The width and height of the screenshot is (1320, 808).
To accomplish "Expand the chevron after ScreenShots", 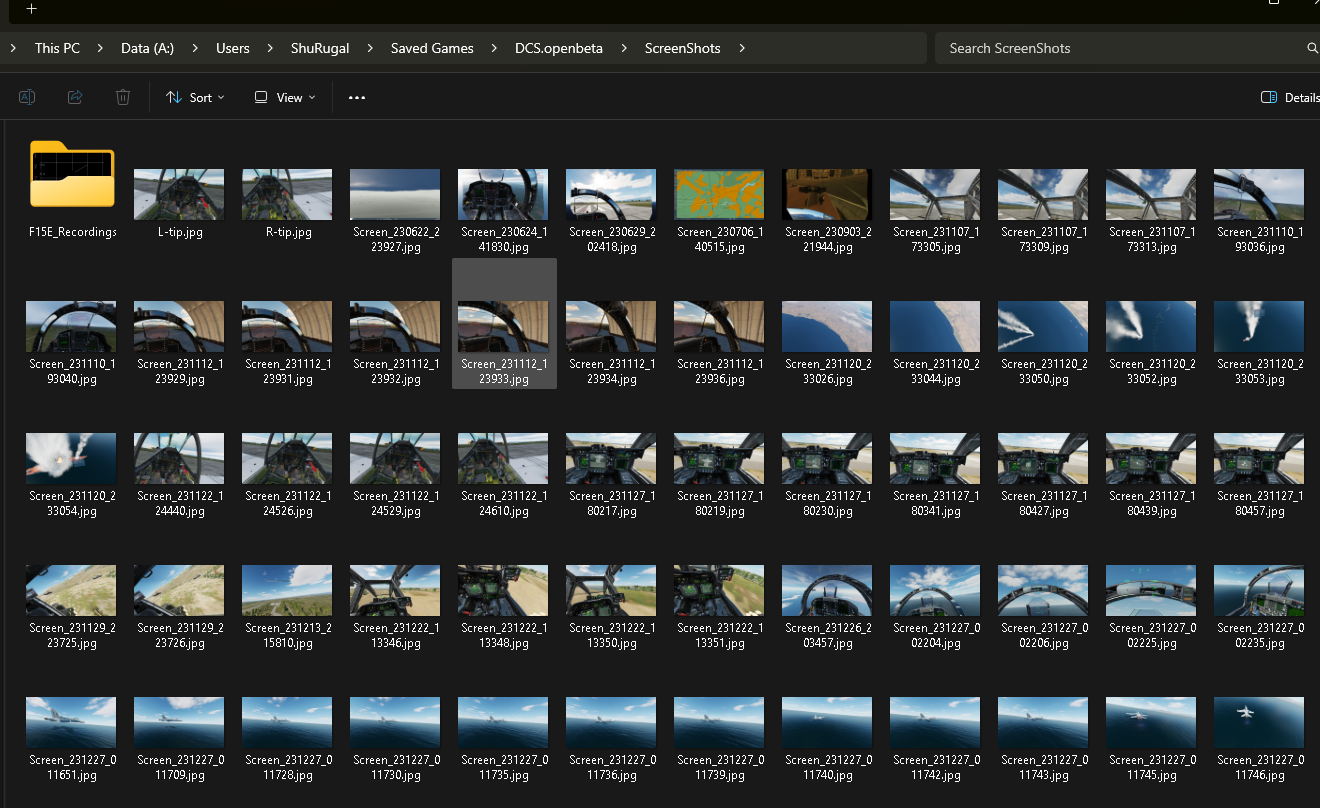I will pos(742,48).
